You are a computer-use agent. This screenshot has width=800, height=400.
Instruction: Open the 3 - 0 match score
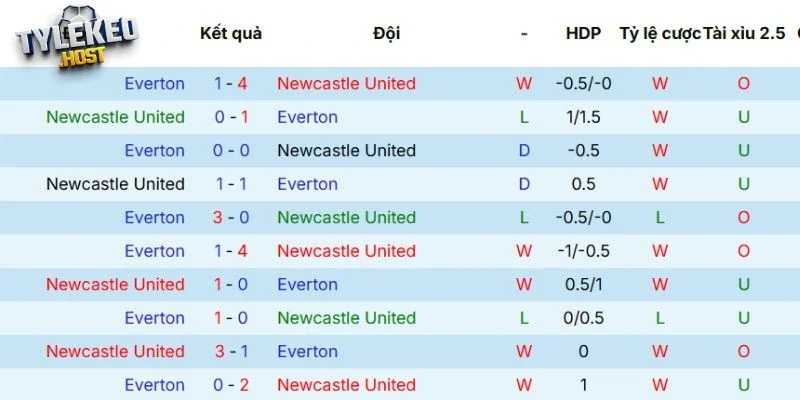[231, 217]
